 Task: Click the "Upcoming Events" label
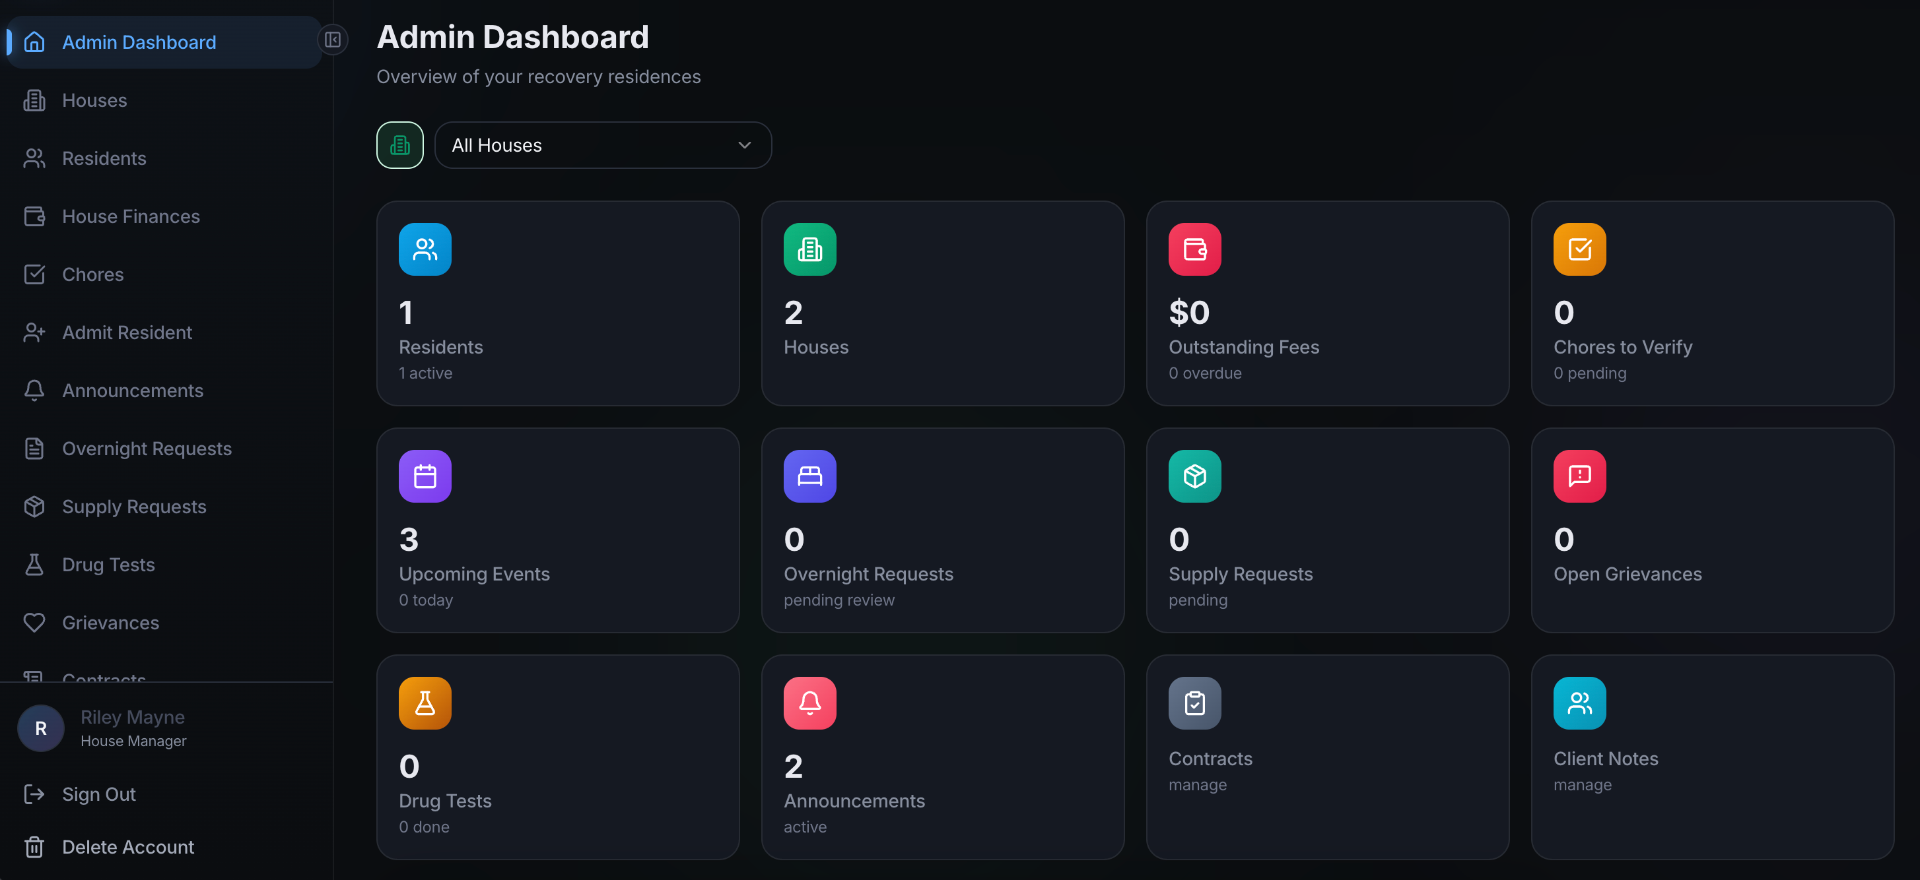click(x=474, y=574)
